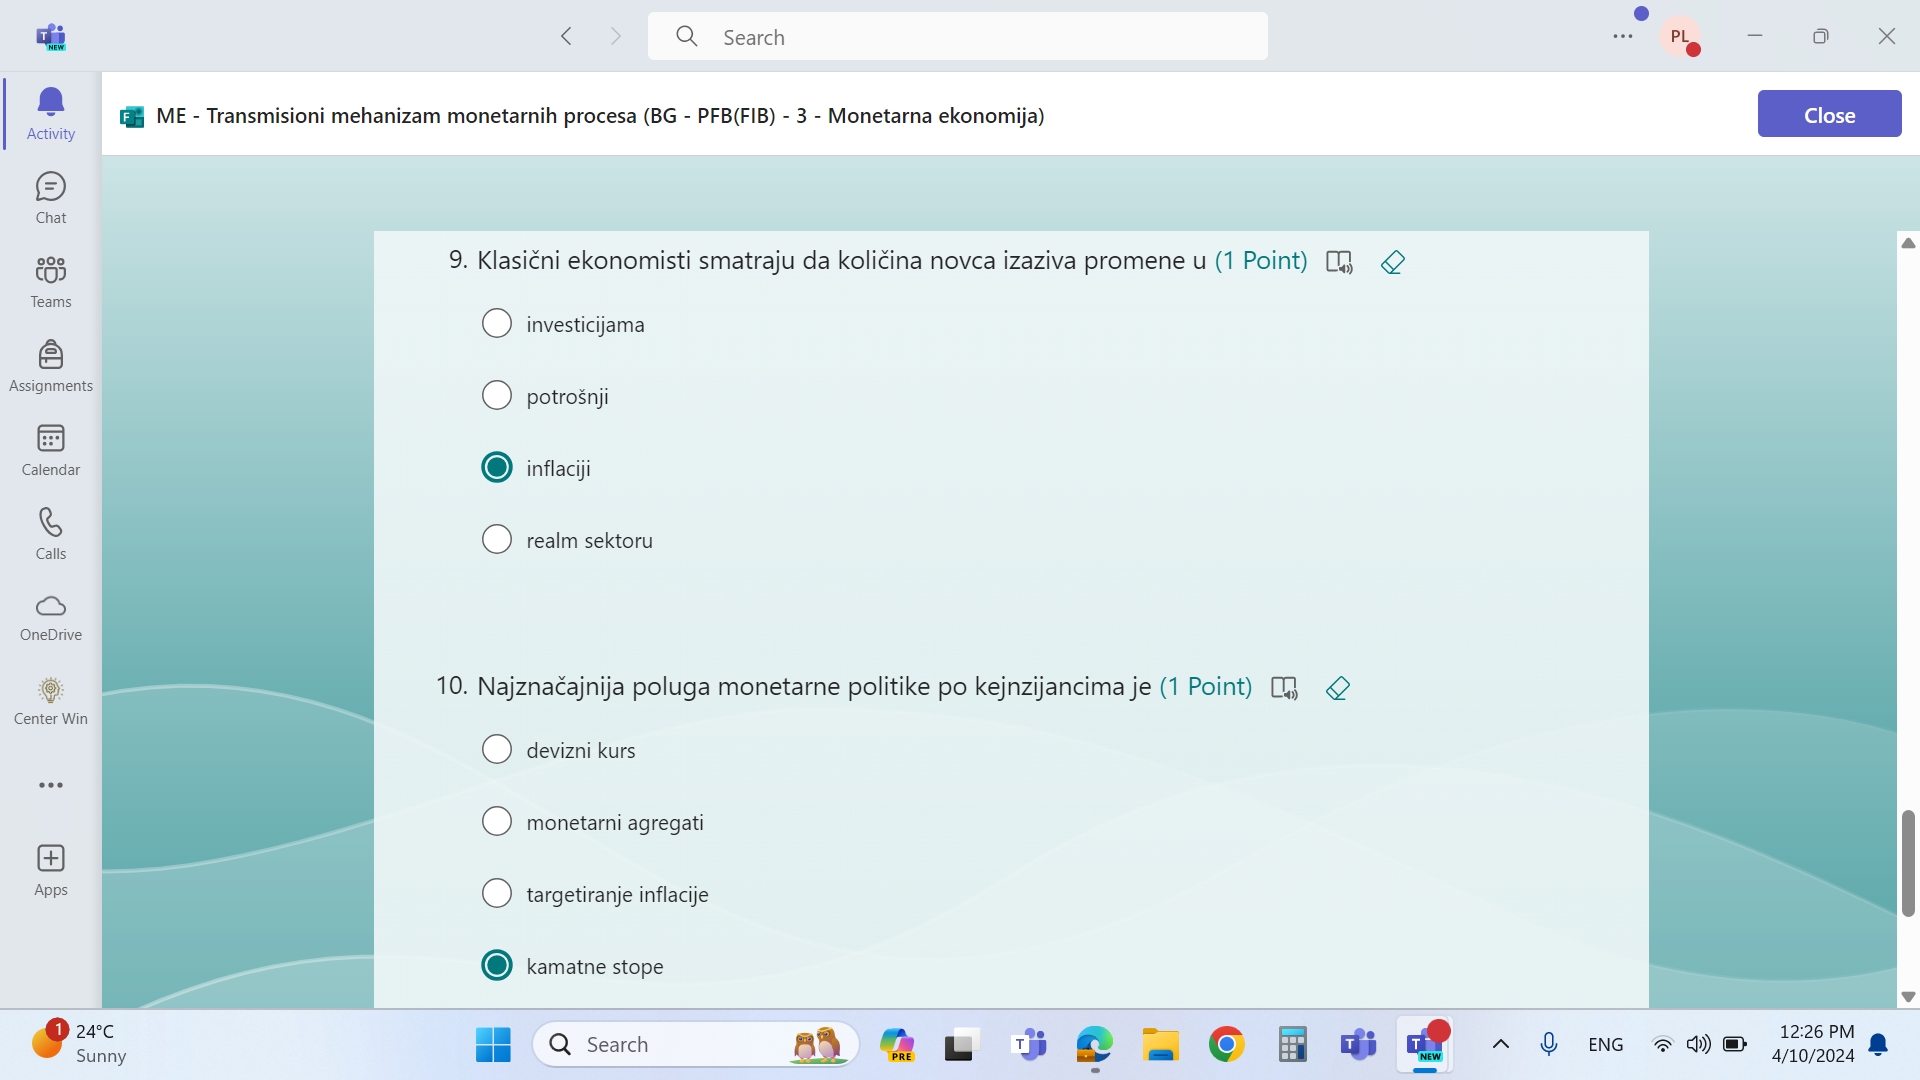This screenshot has height=1080, width=1920.
Task: Open Assignments in sidebar
Action: tap(51, 366)
